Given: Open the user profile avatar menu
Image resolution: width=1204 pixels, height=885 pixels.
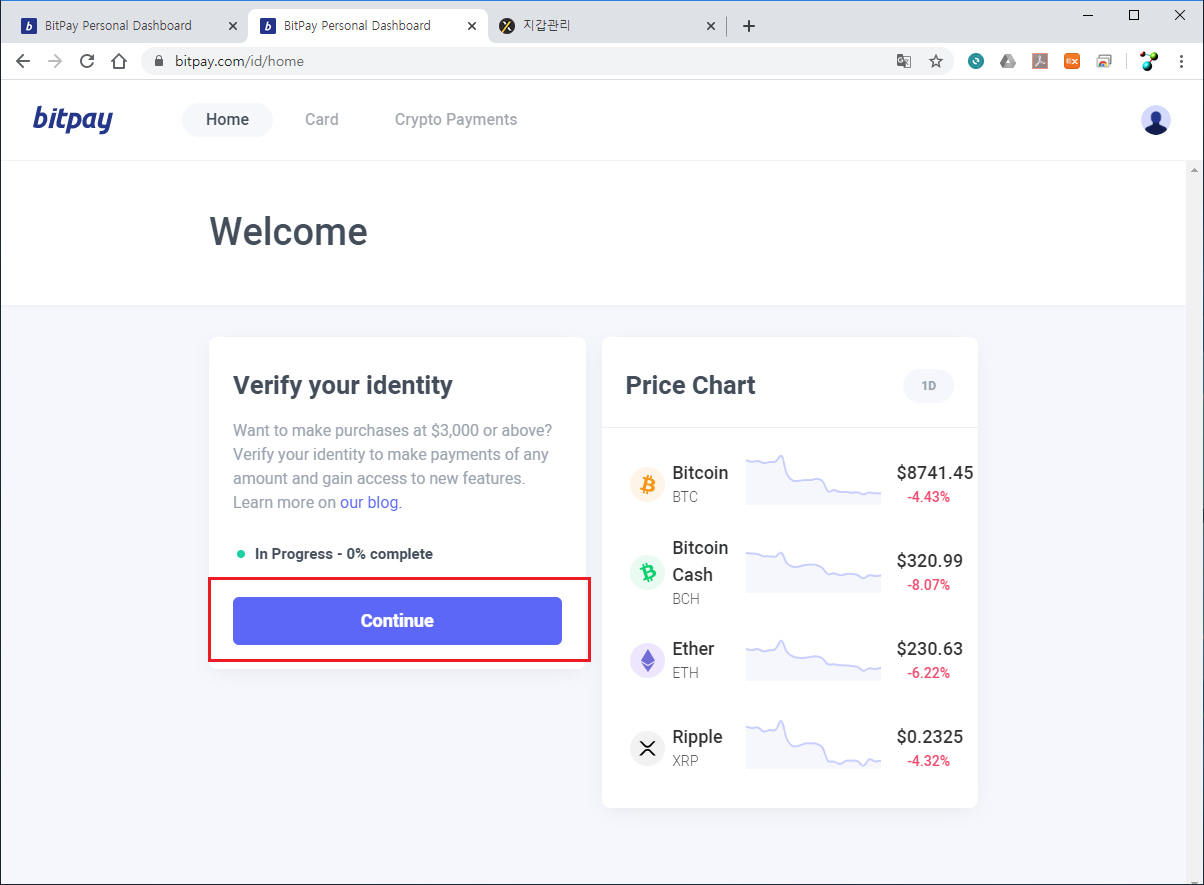Looking at the screenshot, I should pyautogui.click(x=1155, y=120).
